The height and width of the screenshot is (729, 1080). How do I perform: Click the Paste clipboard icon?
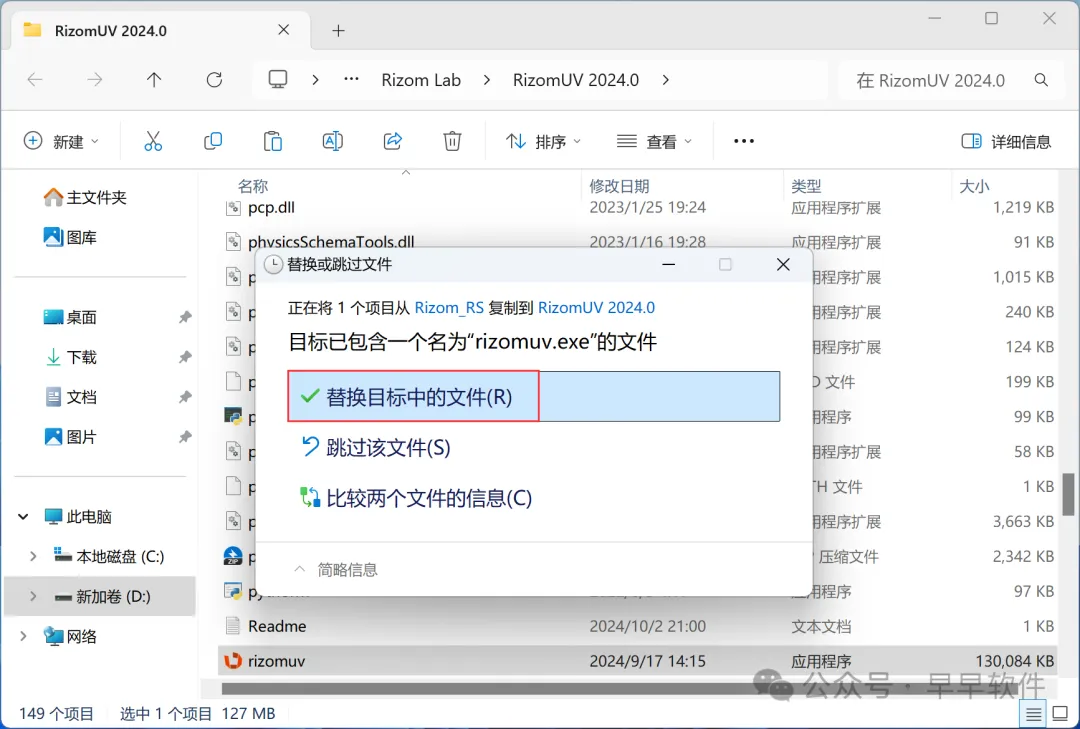(273, 141)
